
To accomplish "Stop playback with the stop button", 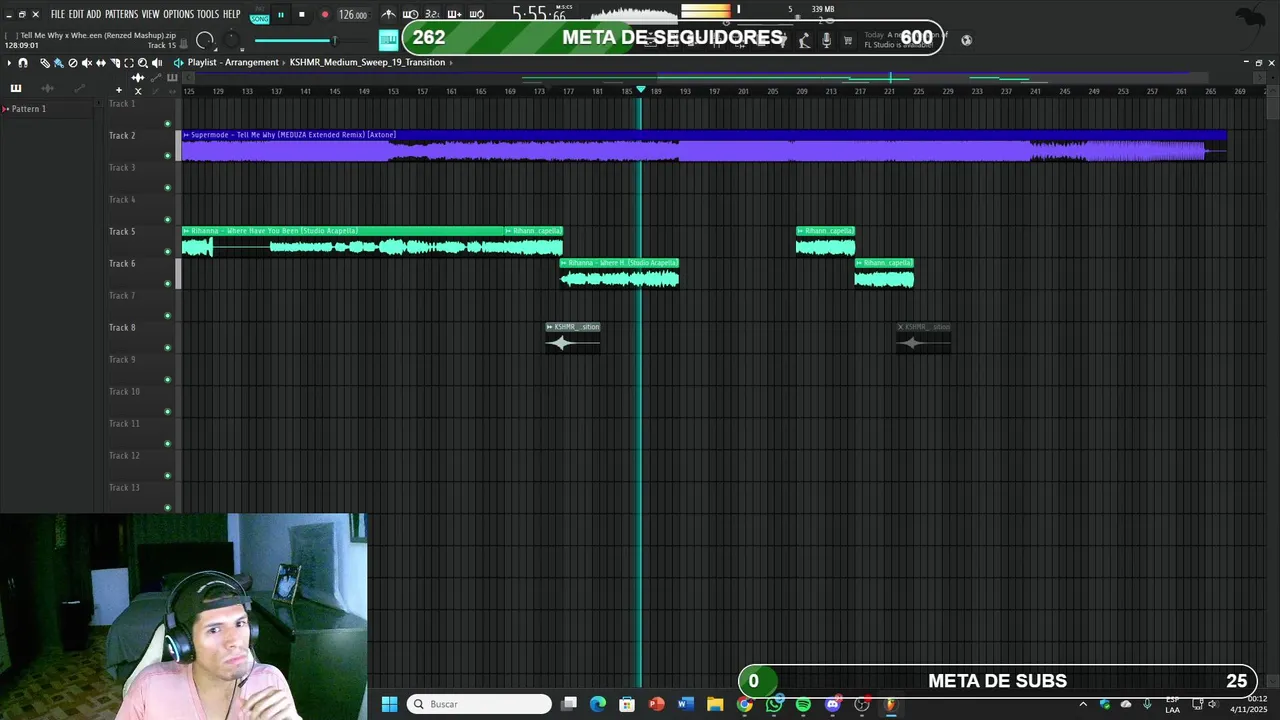I will coord(302,15).
